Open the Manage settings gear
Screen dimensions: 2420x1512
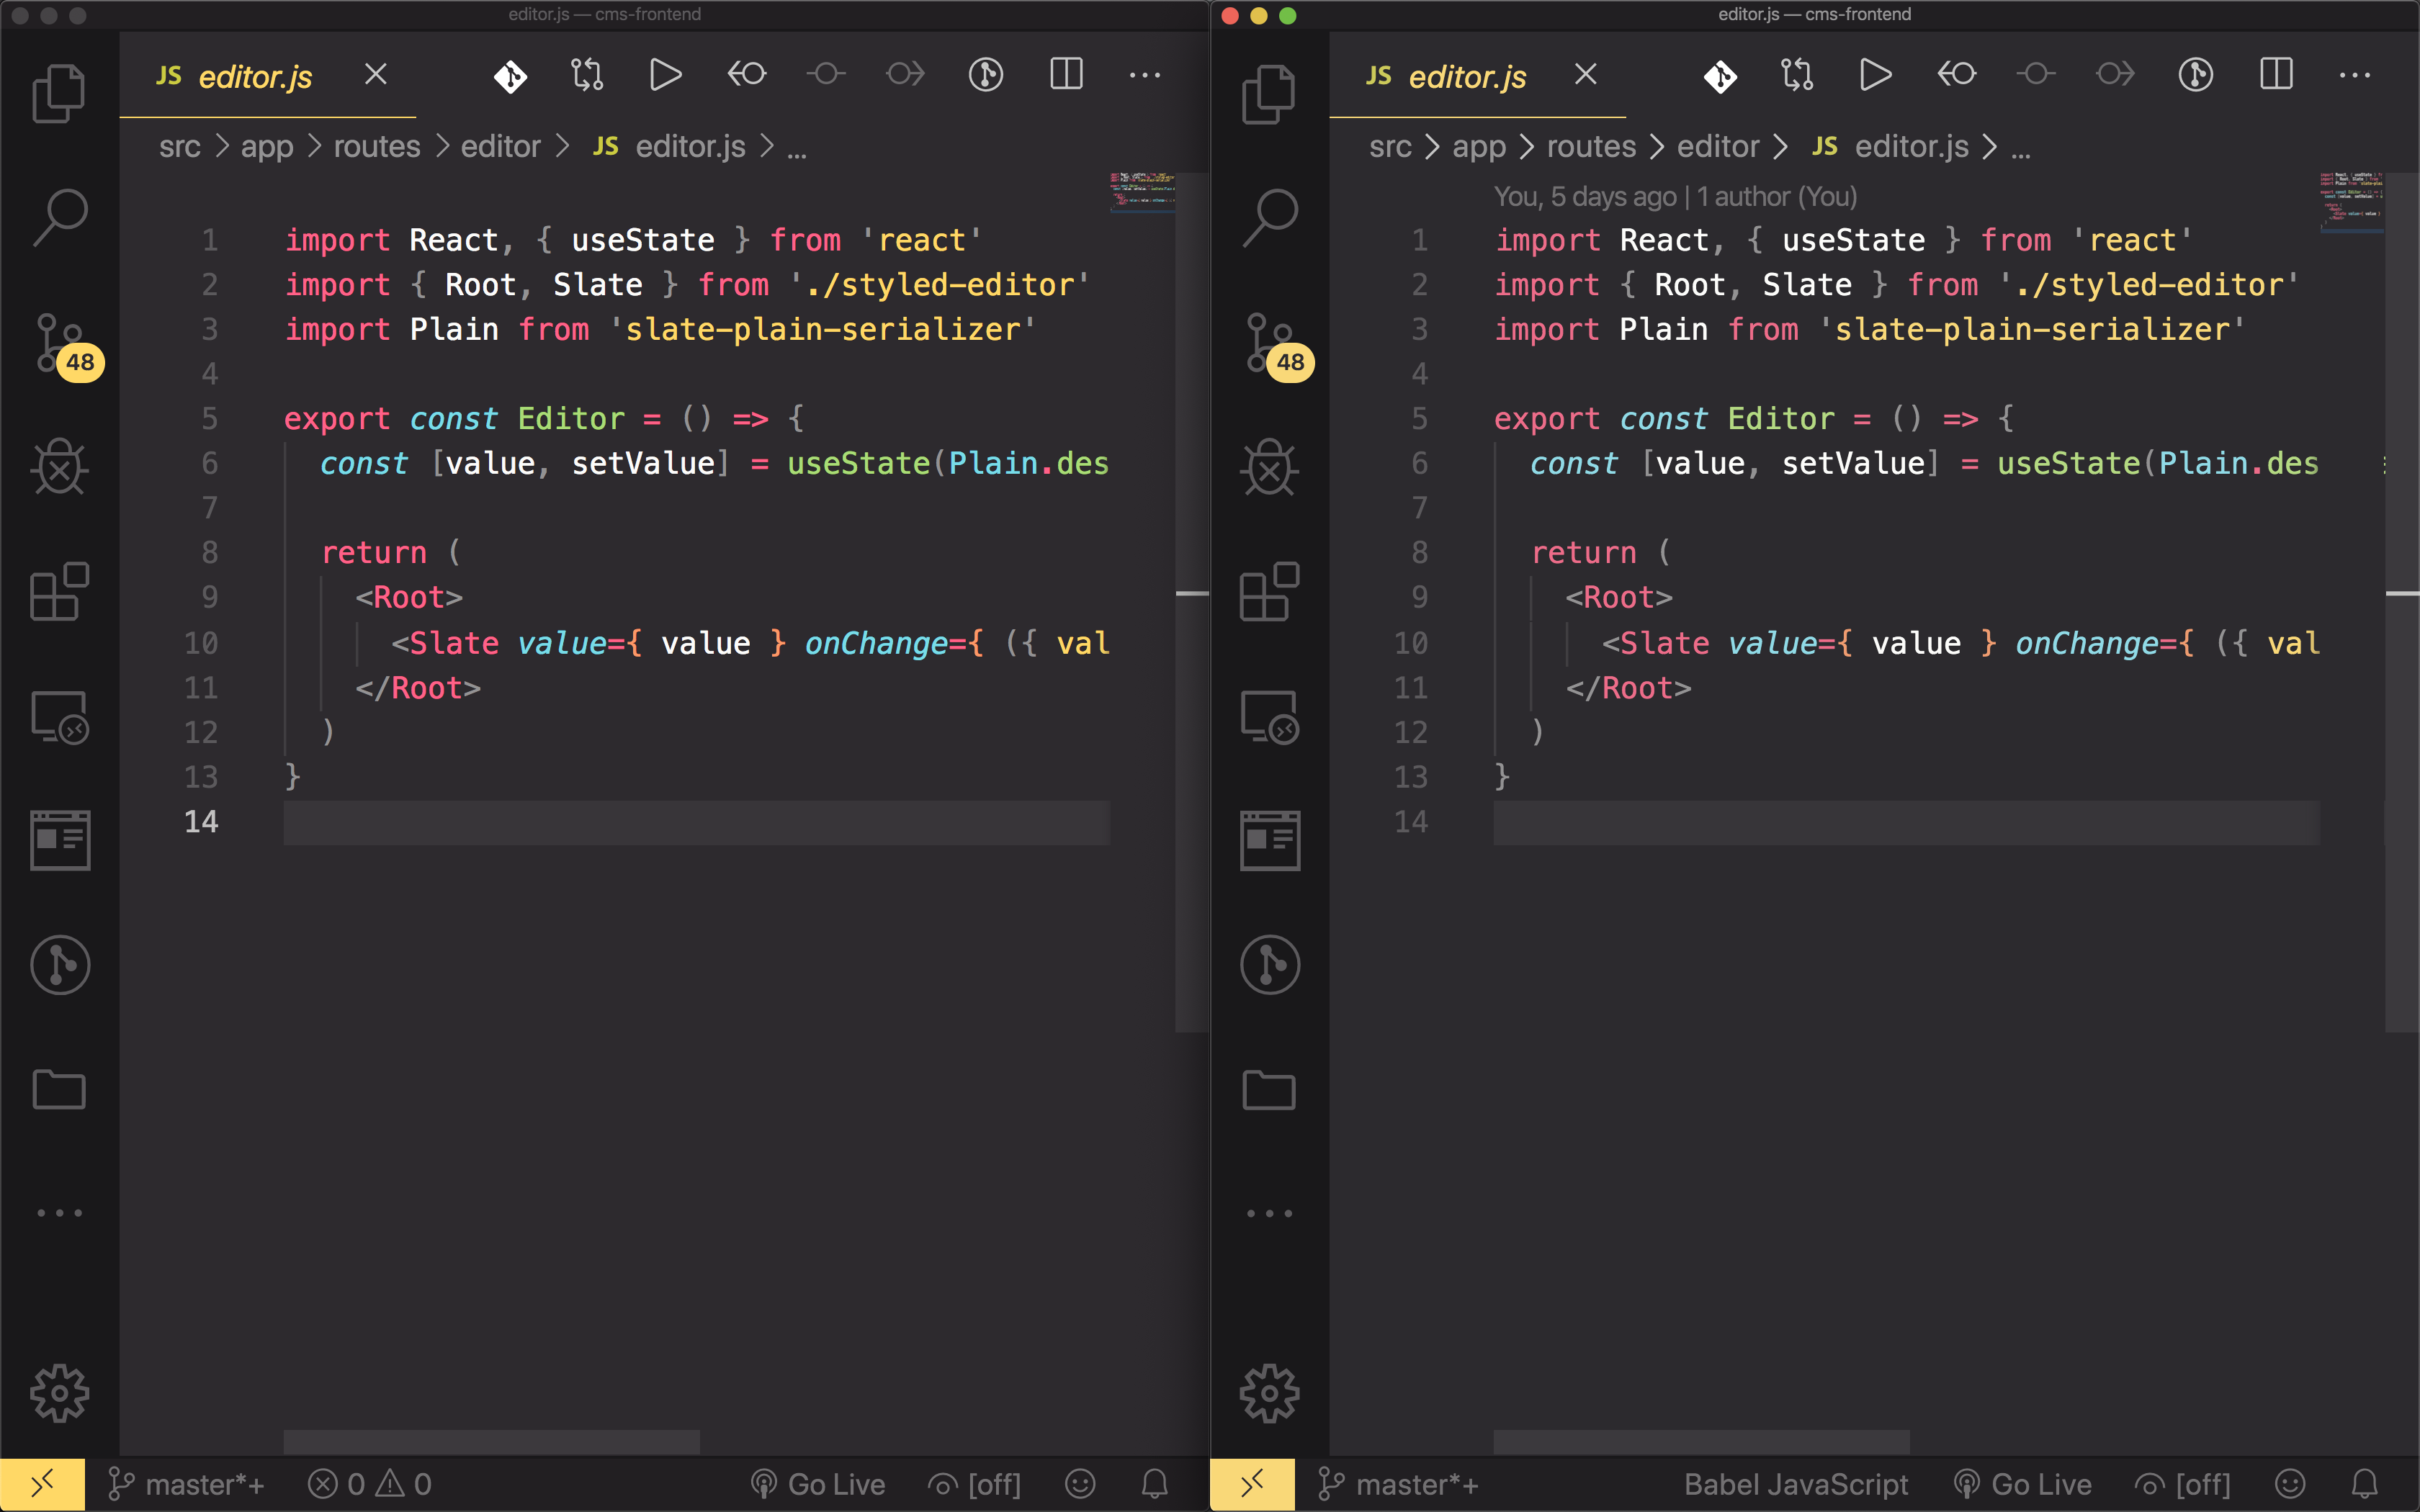click(x=60, y=1392)
